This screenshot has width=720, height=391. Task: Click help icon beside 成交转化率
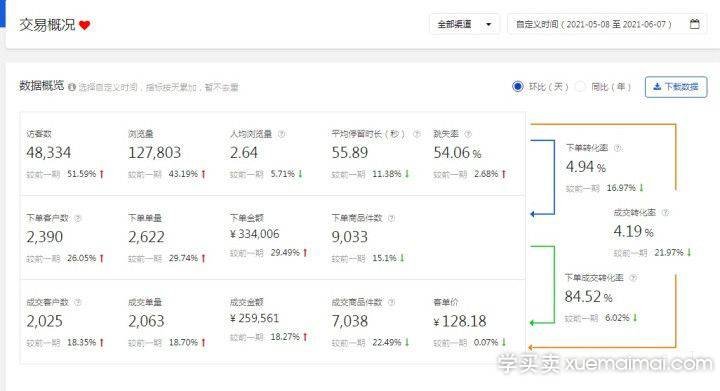[x=665, y=212]
